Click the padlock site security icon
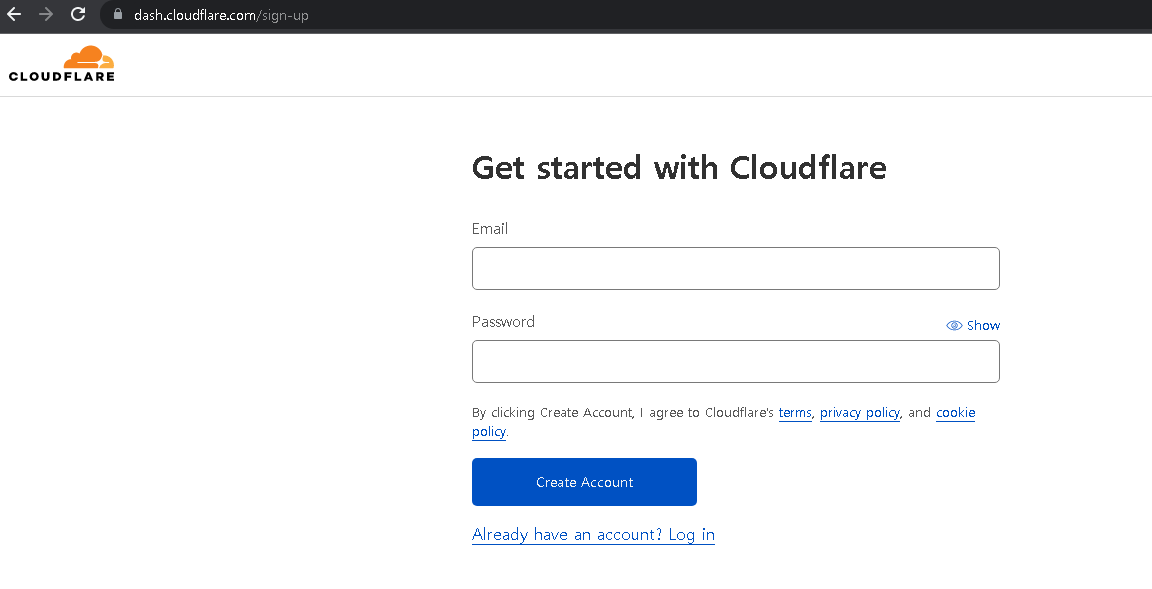 (x=118, y=14)
